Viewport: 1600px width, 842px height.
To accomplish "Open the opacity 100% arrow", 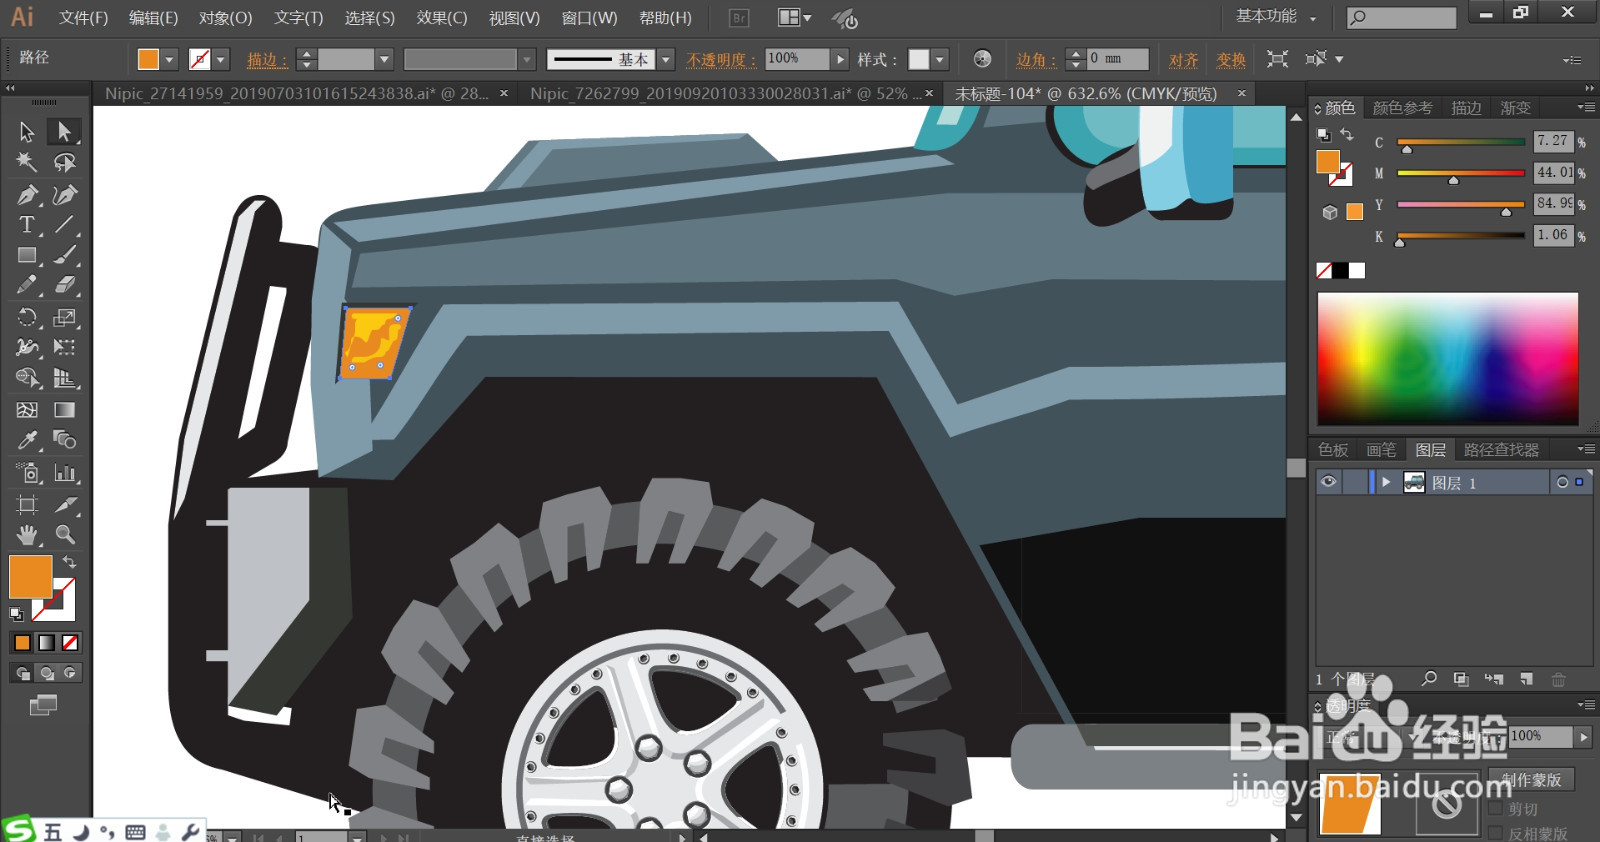I will point(840,60).
